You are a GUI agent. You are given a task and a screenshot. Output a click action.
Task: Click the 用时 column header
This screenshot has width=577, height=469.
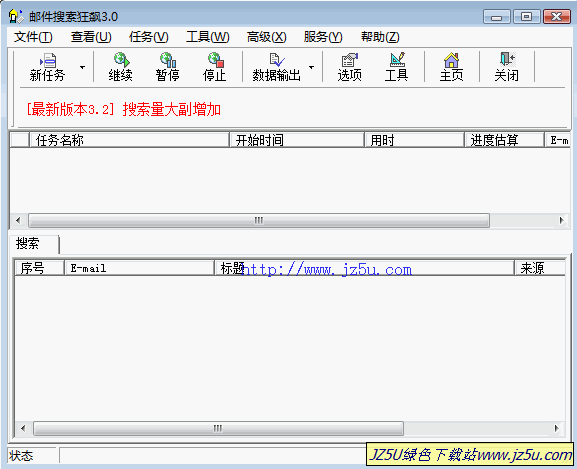click(x=414, y=140)
